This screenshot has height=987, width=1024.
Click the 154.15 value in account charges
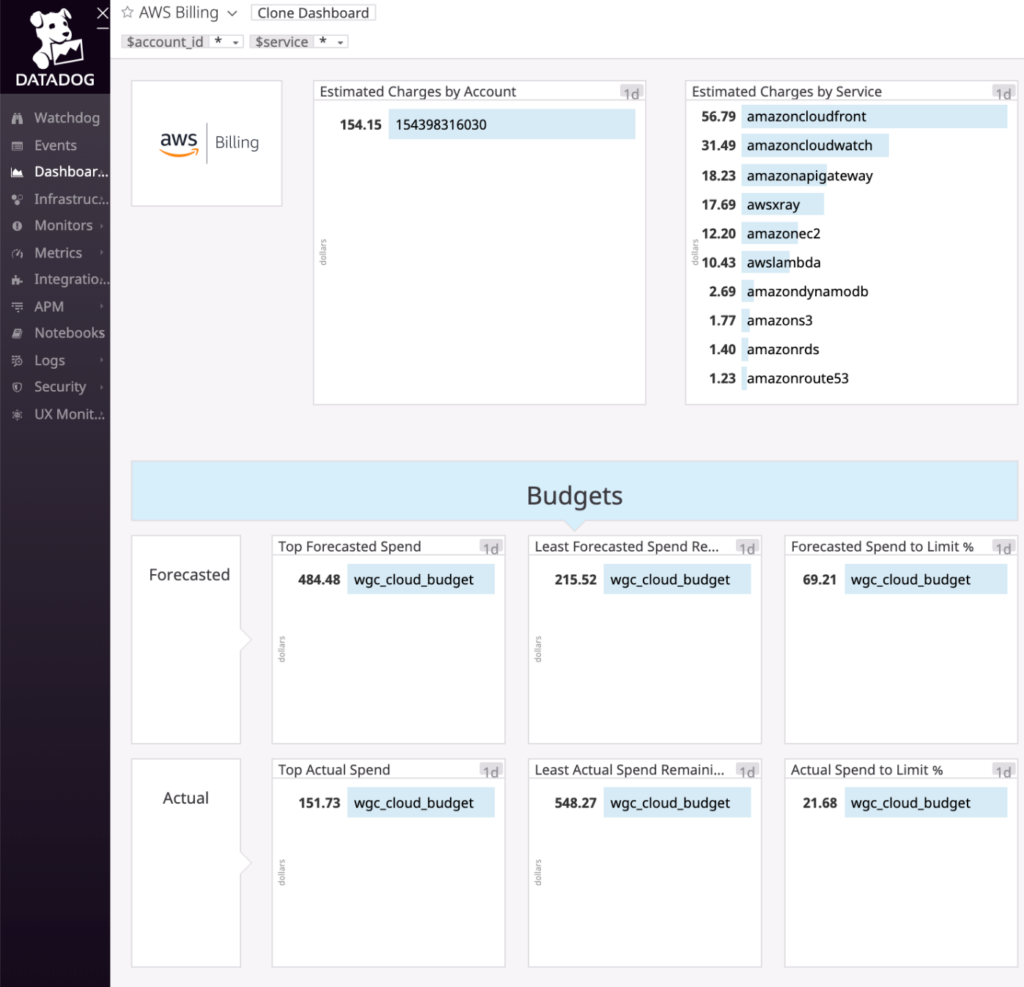[x=360, y=125]
